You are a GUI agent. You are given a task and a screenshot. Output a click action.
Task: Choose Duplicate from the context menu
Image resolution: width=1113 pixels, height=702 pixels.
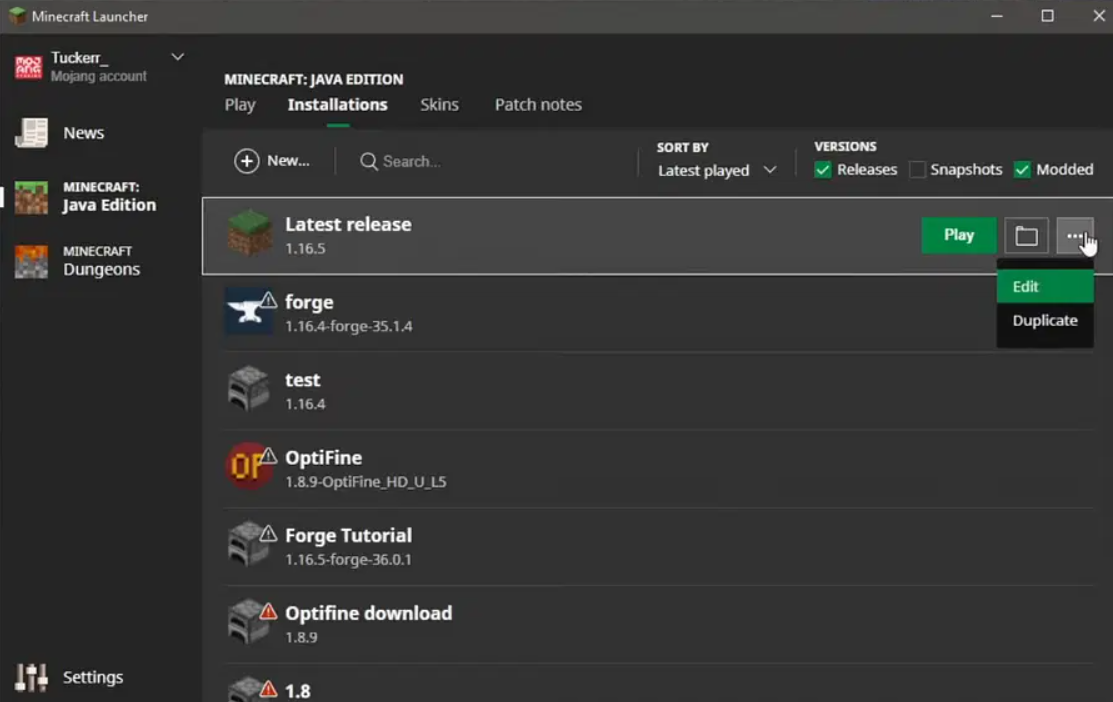click(x=1045, y=320)
